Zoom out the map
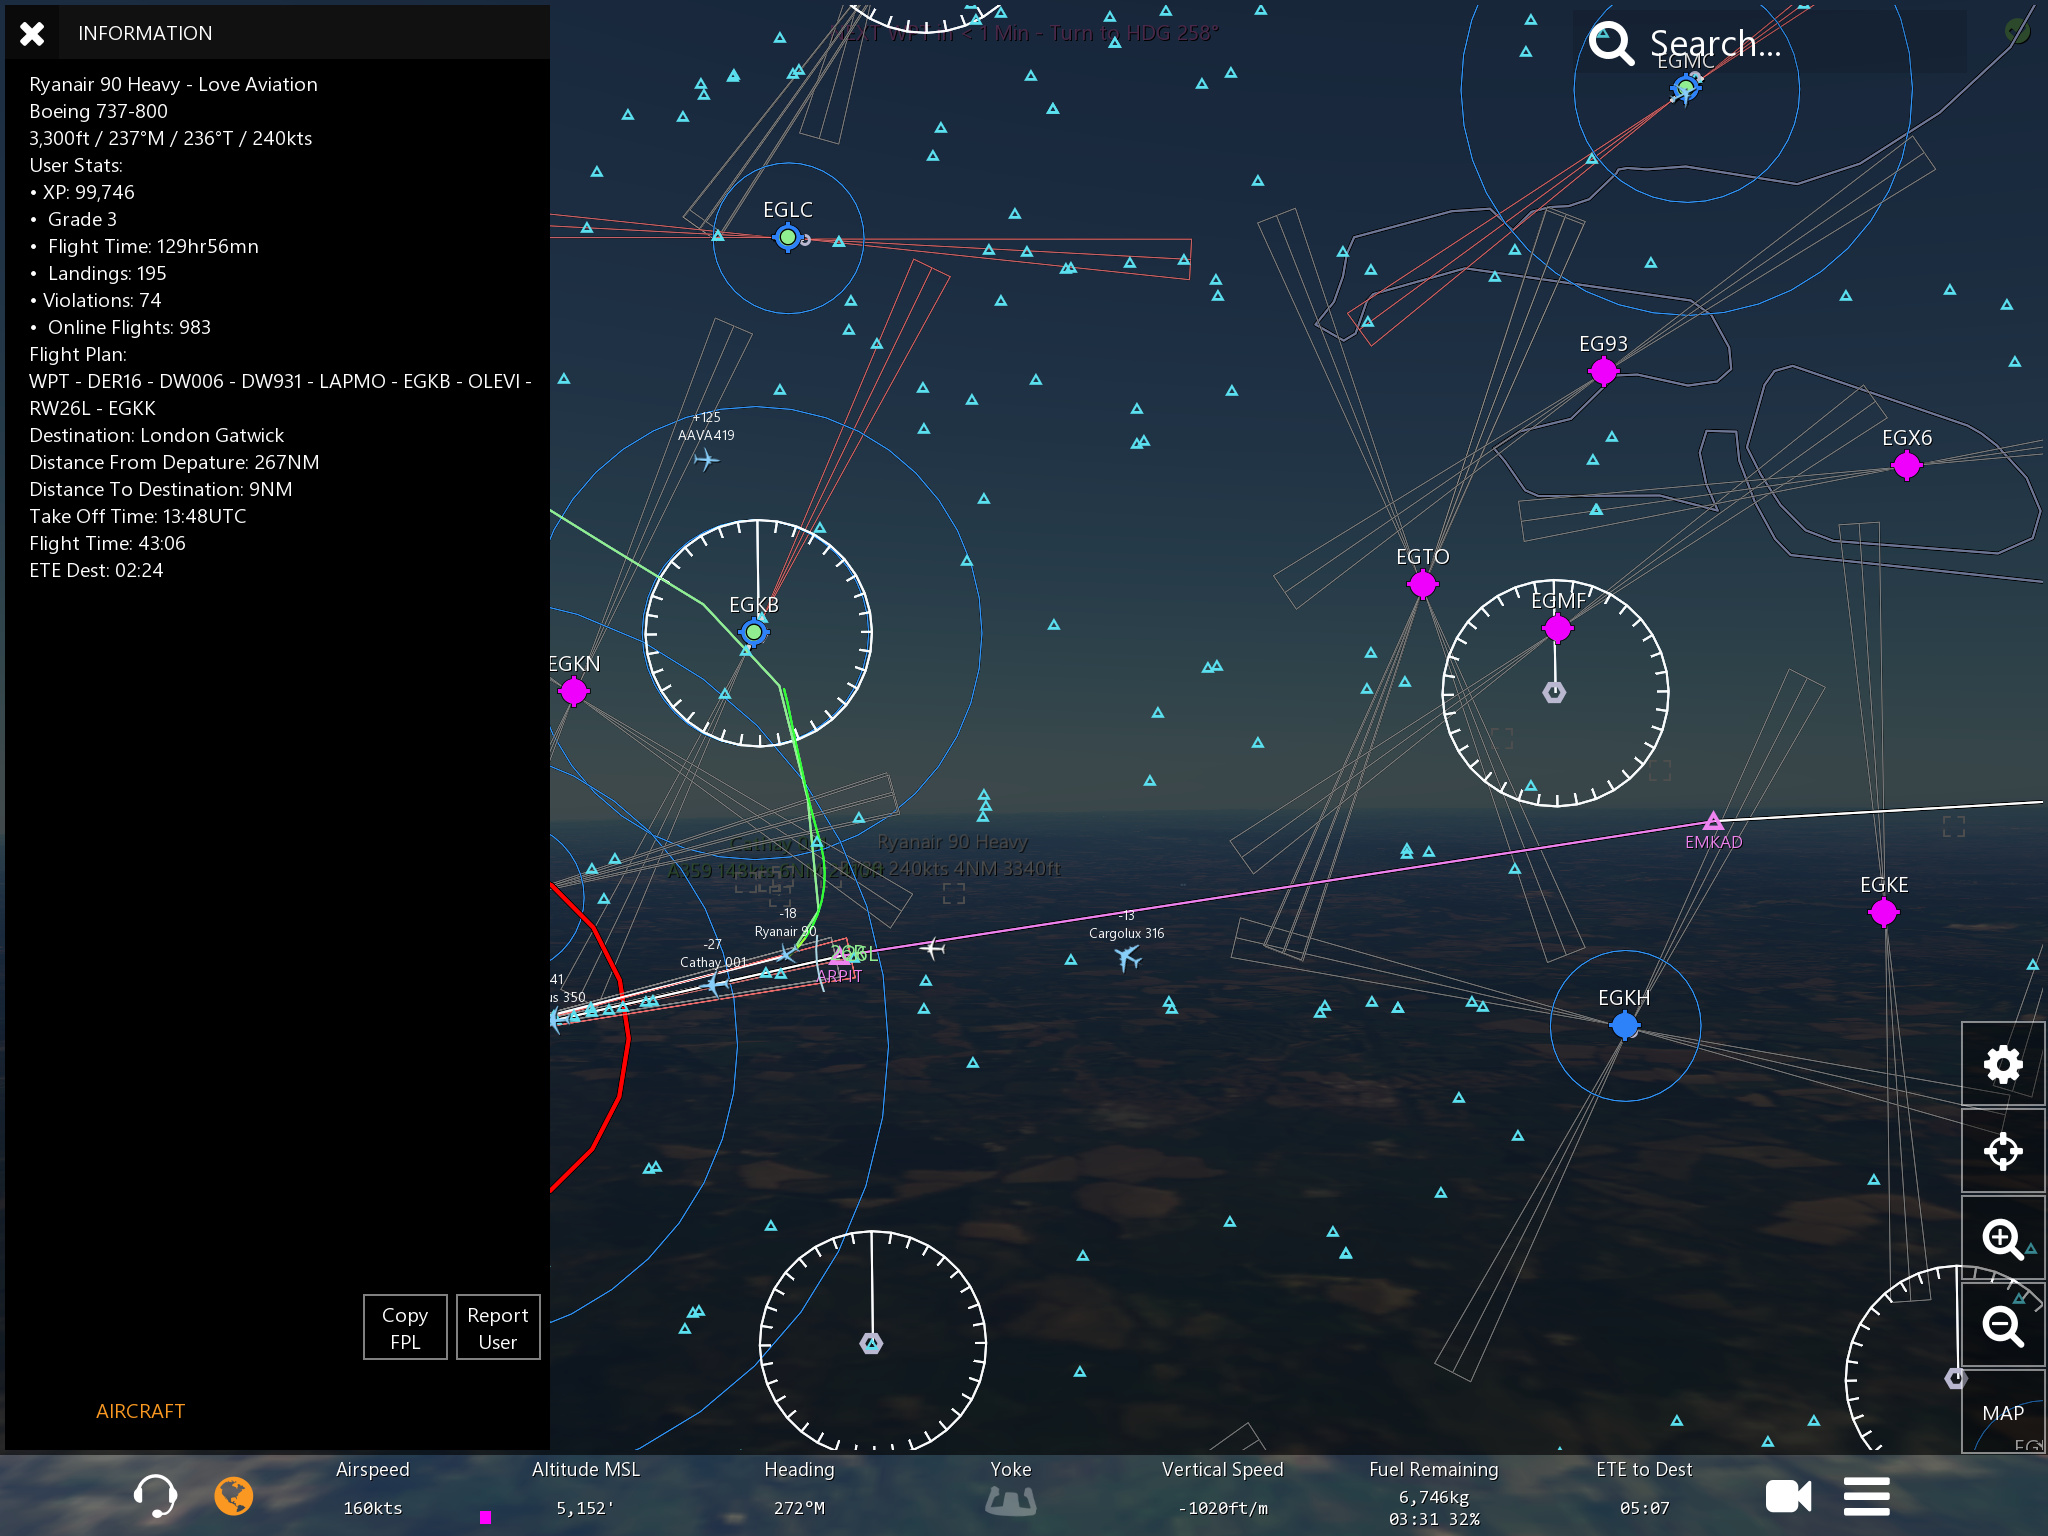 (2002, 1325)
